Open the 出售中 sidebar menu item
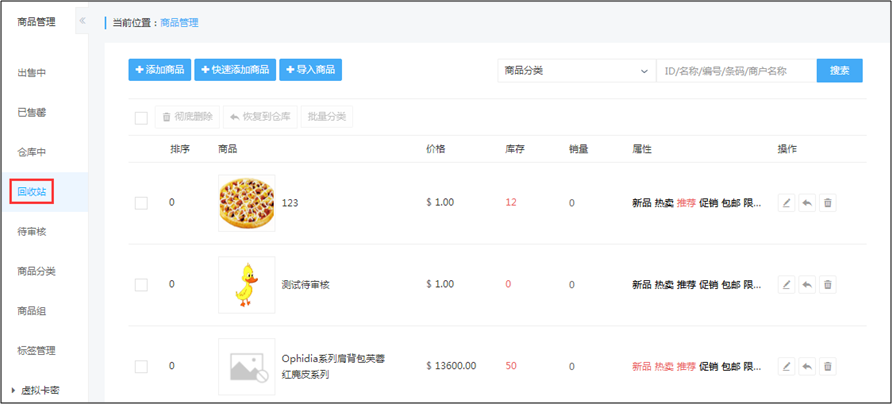Viewport: 892px width, 404px height. pyautogui.click(x=32, y=73)
